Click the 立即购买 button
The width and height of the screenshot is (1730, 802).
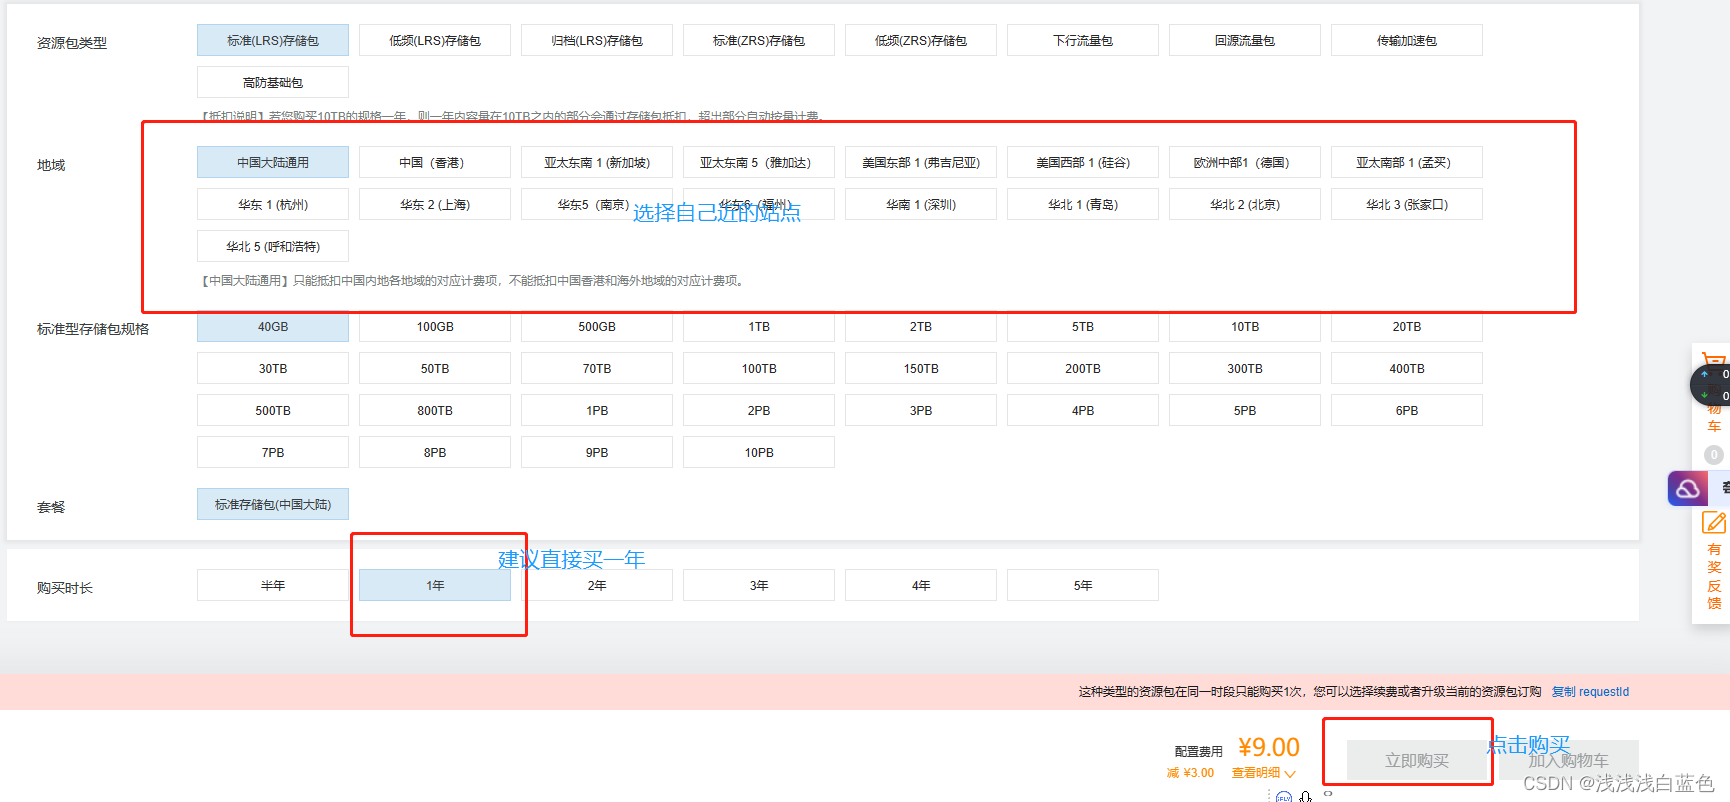tap(1417, 761)
